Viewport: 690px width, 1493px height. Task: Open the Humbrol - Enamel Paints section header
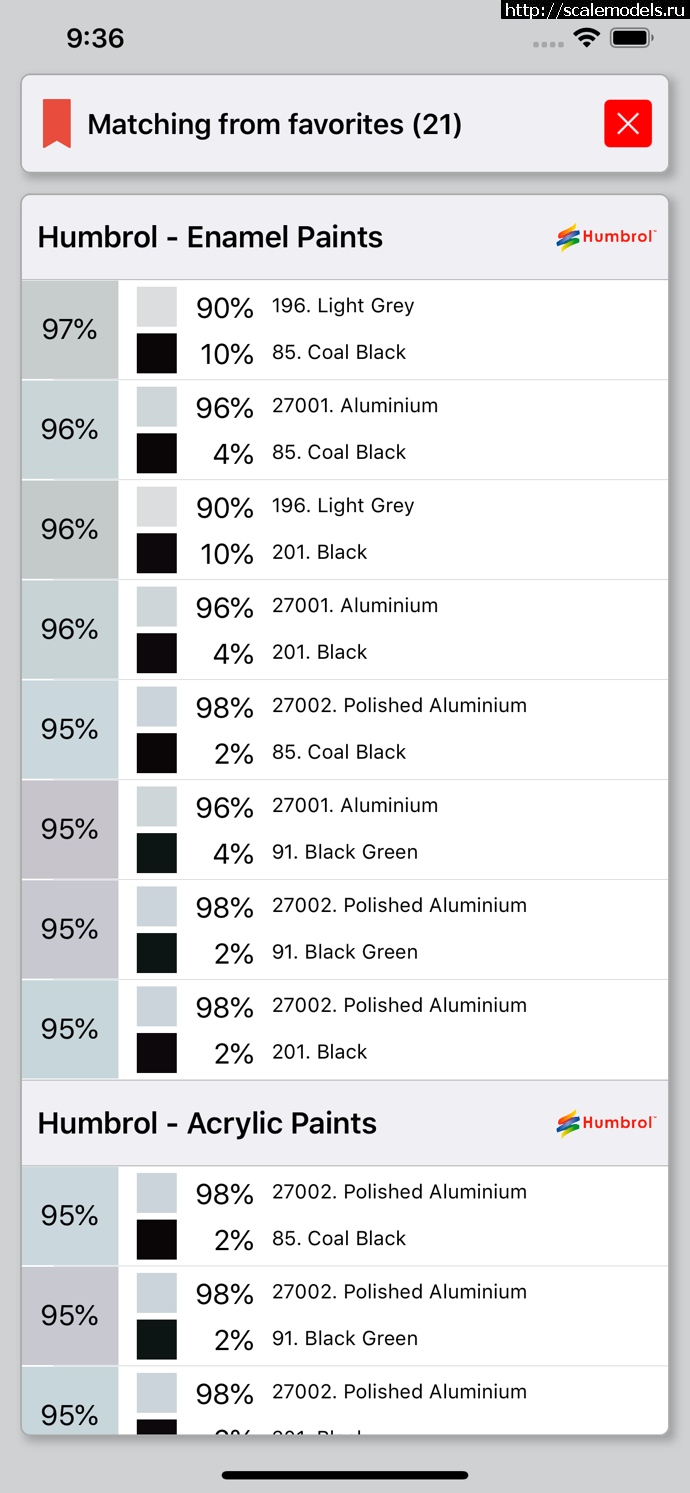[345, 237]
